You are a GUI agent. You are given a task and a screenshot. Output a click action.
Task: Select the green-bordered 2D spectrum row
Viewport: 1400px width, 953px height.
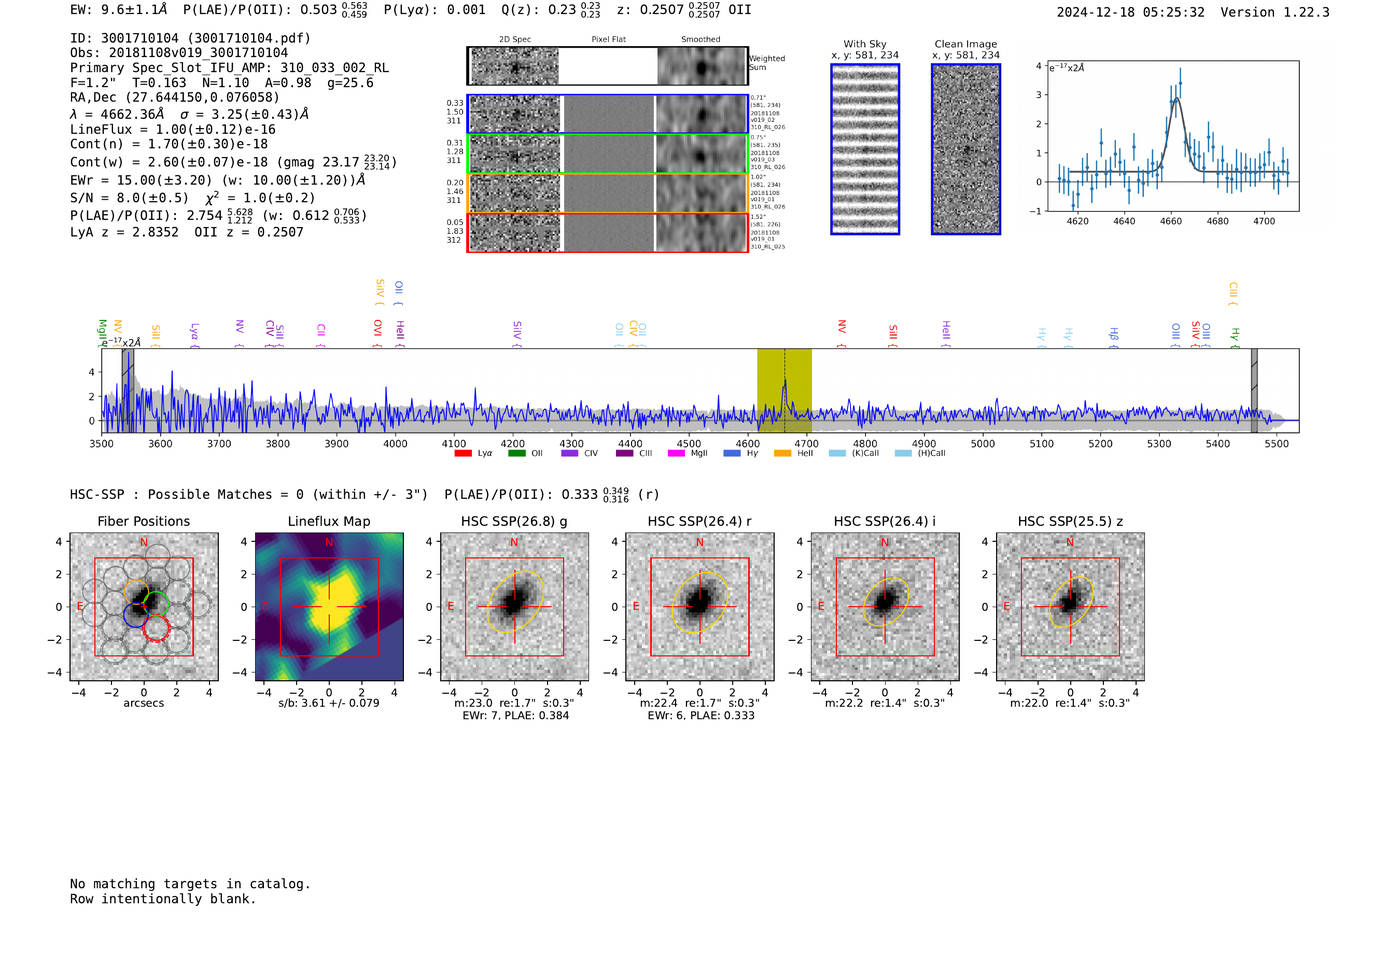pyautogui.click(x=608, y=154)
